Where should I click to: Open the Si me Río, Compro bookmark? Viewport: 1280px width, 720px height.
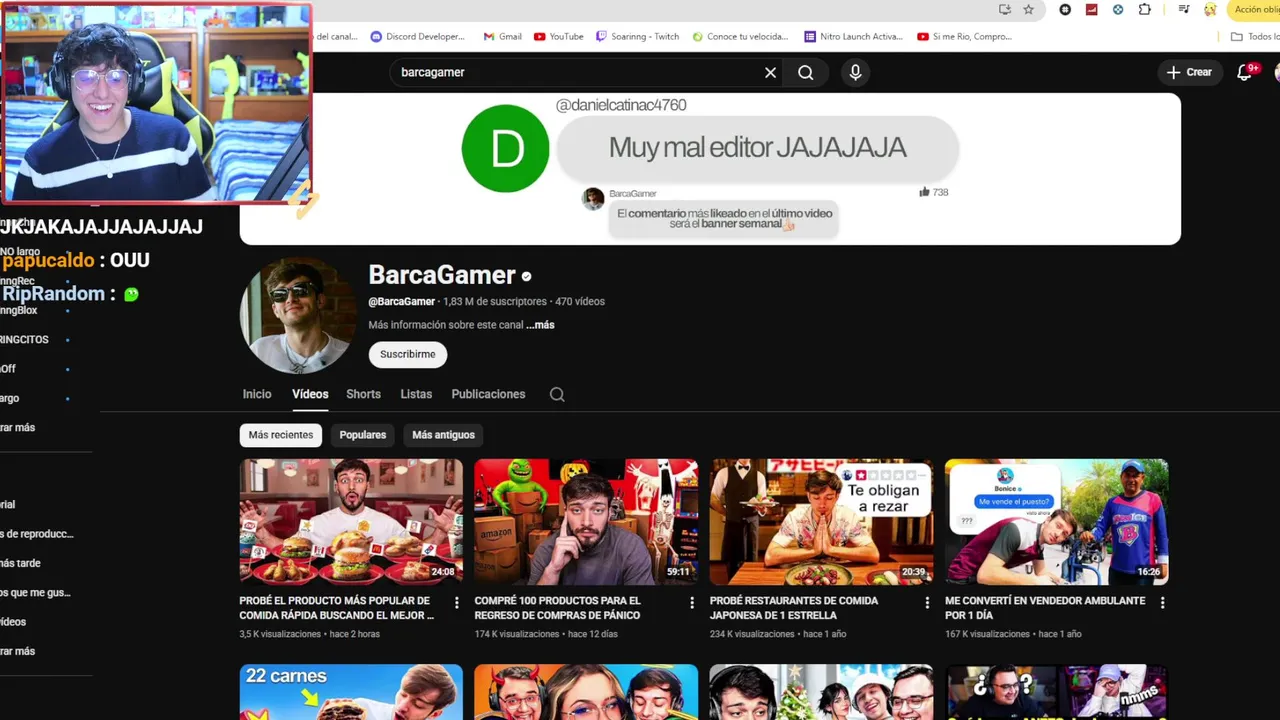[x=965, y=36]
